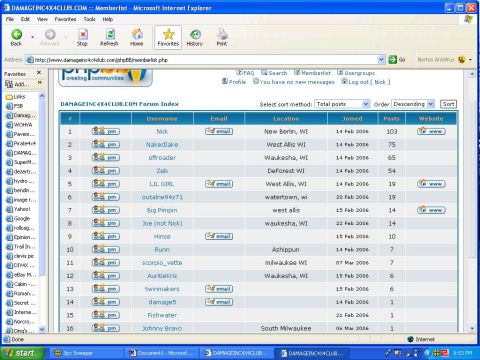Expand Favorites panel chevron next to Add
This screenshot has height=360, width=480.
point(40,83)
